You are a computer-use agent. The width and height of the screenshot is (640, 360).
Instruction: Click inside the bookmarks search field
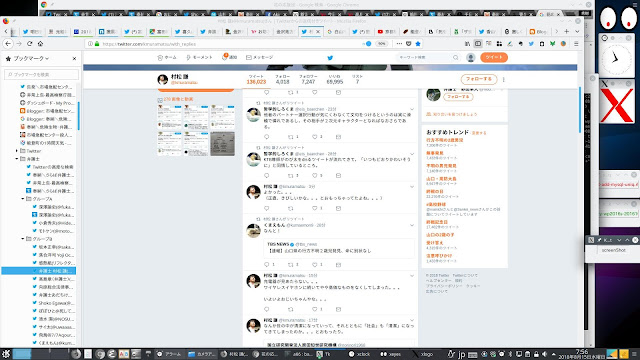[x=42, y=74]
